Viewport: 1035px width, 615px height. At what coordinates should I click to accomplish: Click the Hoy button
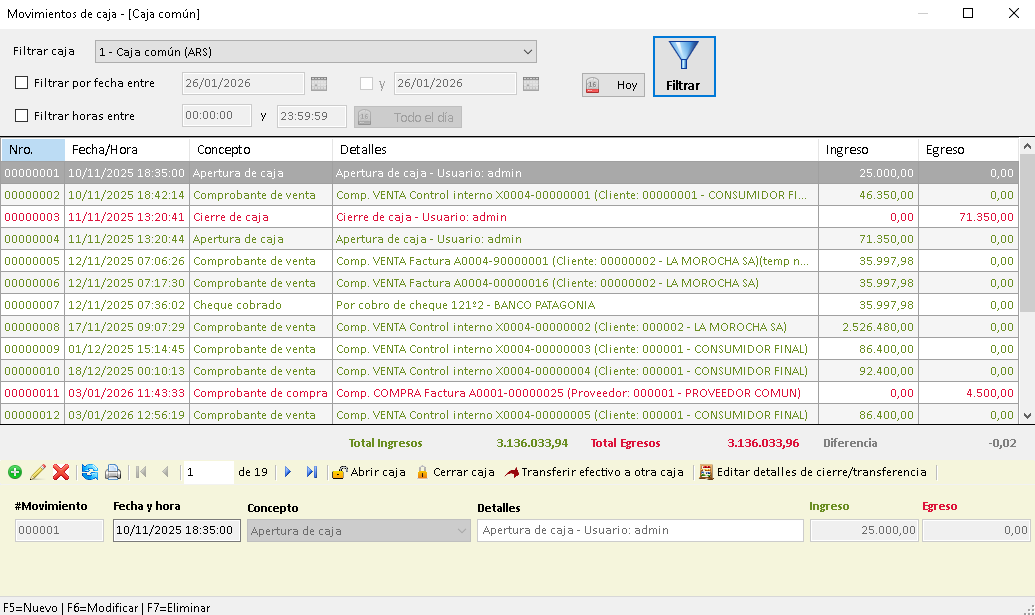coord(613,85)
